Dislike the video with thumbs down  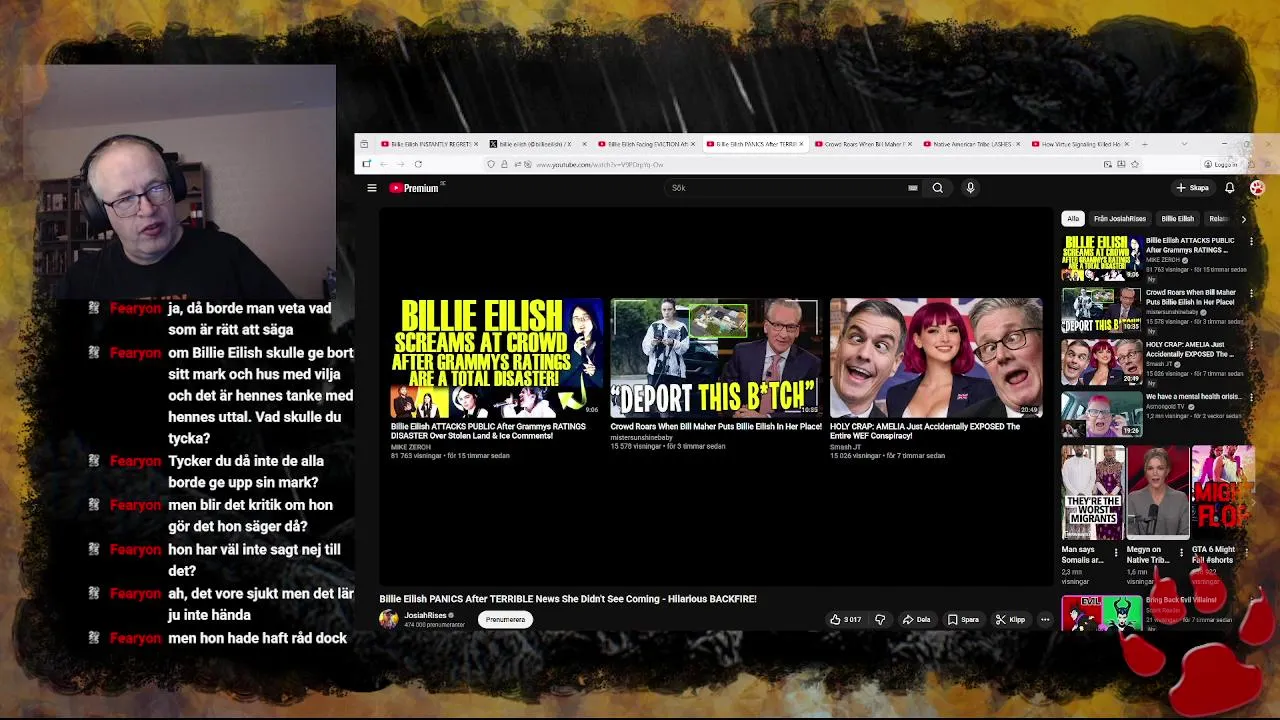coord(880,619)
